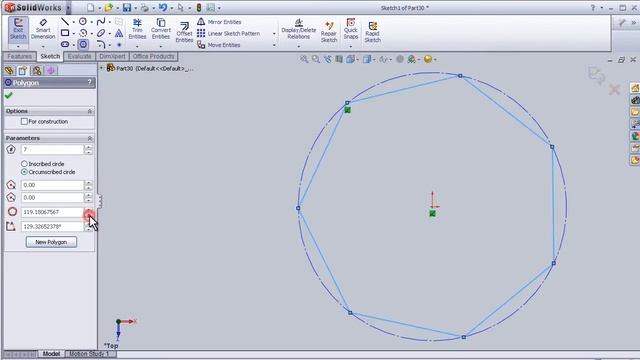Open Display/Delete Relations
640x360 pixels.
point(298,29)
